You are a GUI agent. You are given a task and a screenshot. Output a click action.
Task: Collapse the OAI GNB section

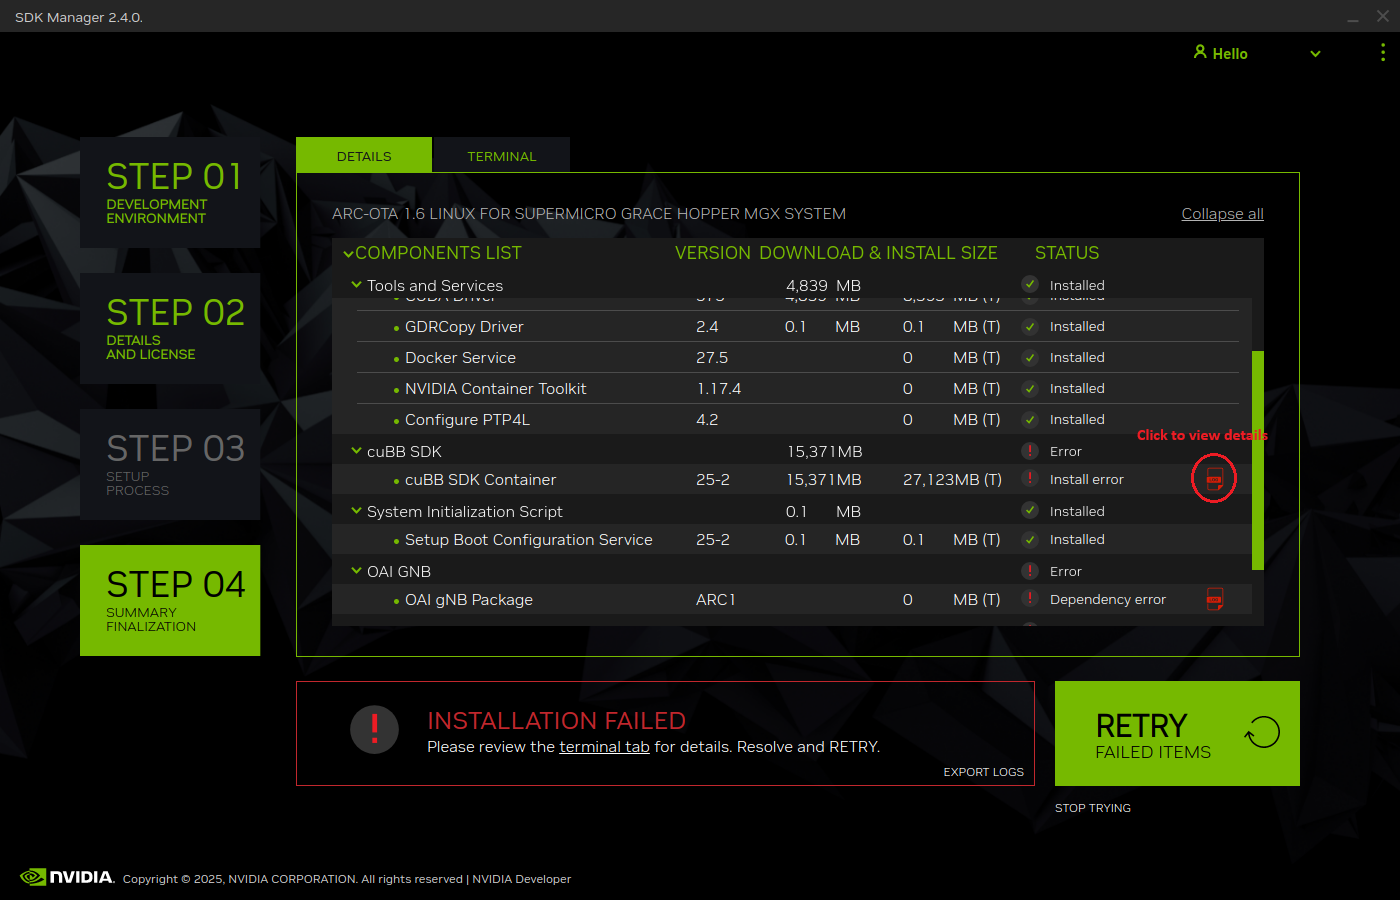(356, 571)
